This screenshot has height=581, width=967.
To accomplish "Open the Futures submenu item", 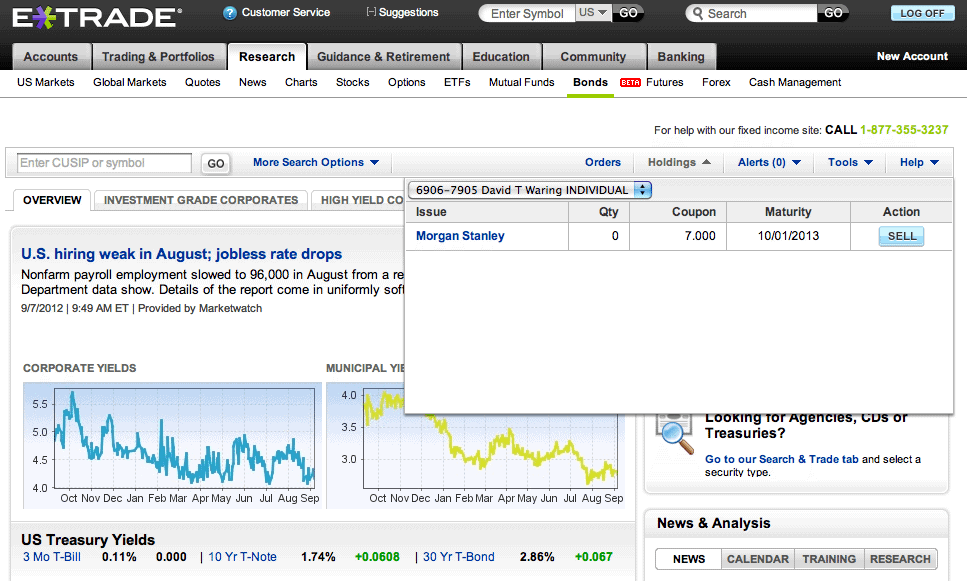I will (665, 83).
